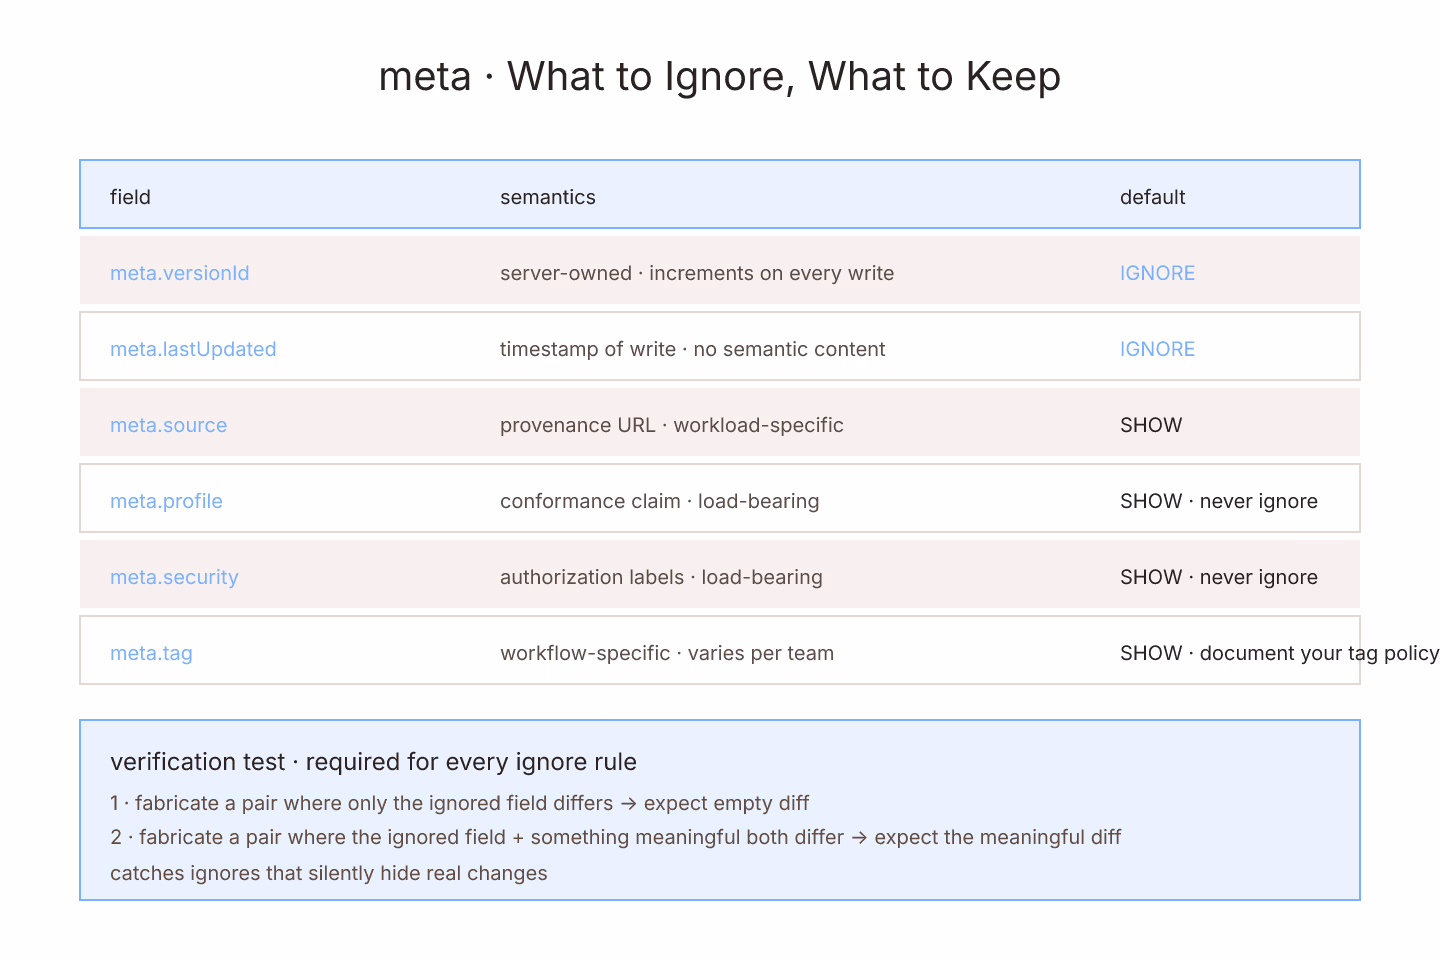Image resolution: width=1440 pixels, height=960 pixels.
Task: Click the 'default' column header
Action: tap(1152, 197)
